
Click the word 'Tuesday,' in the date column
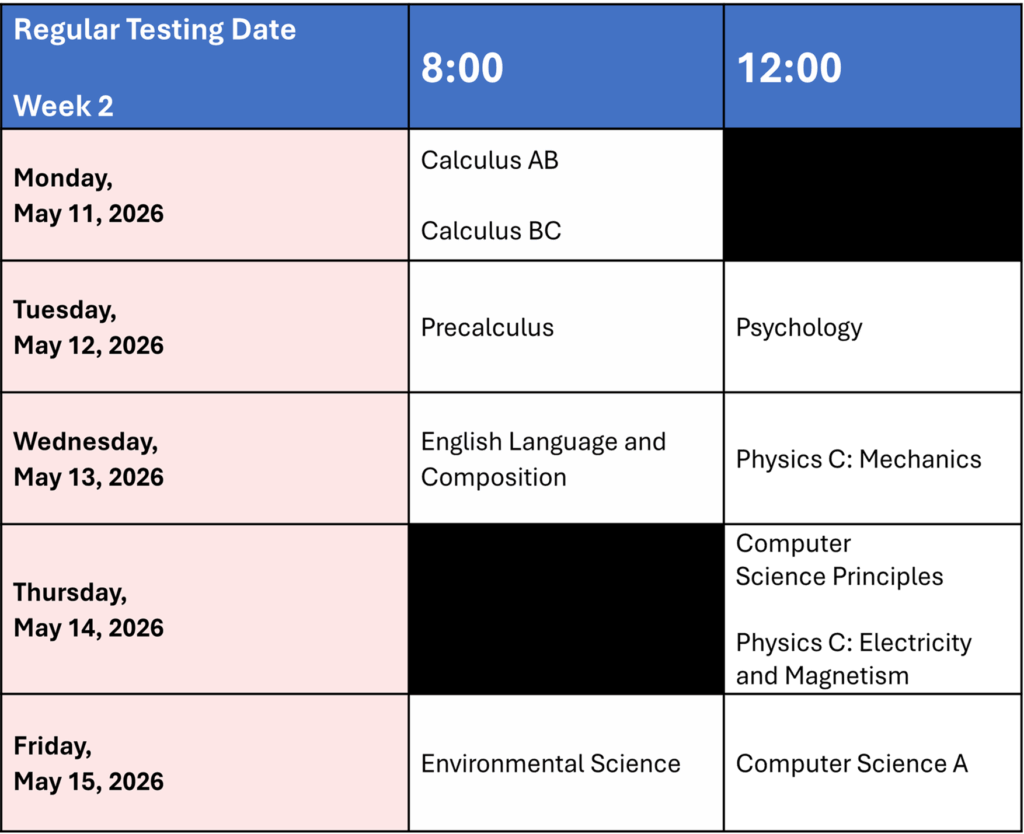(x=65, y=310)
